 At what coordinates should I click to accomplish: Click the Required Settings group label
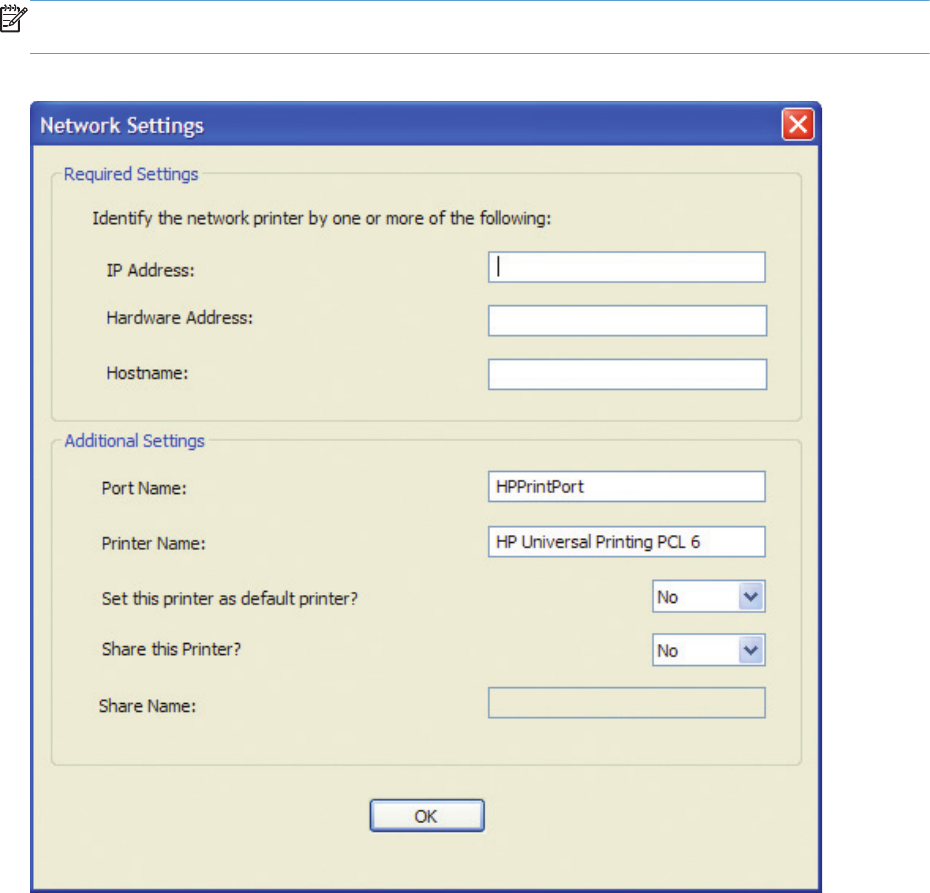pyautogui.click(x=130, y=174)
